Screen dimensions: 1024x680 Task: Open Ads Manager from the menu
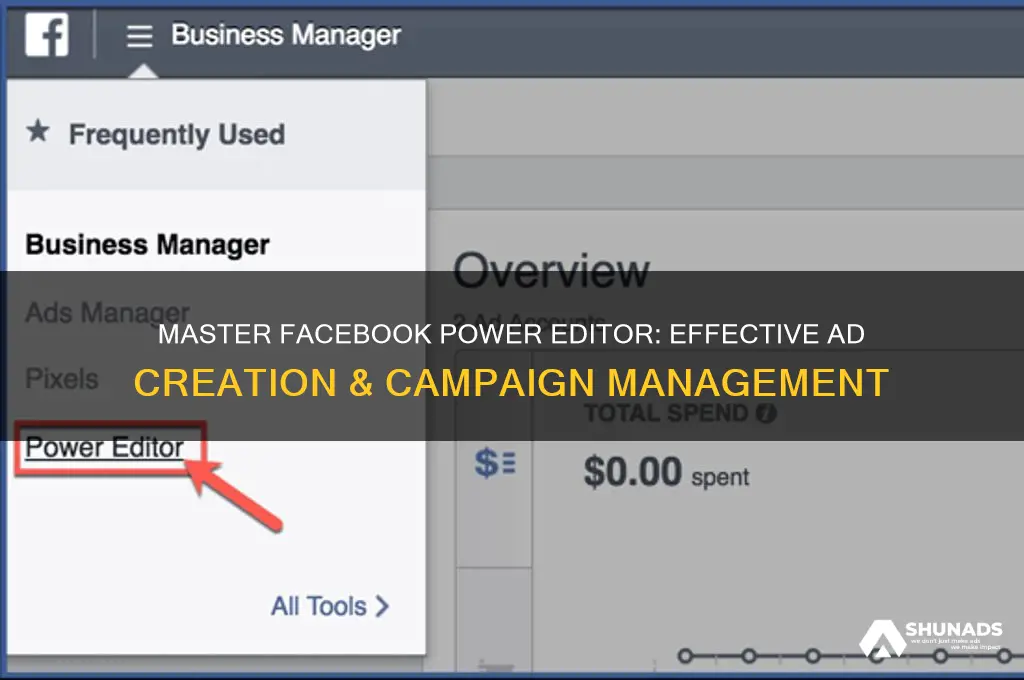pyautogui.click(x=107, y=312)
